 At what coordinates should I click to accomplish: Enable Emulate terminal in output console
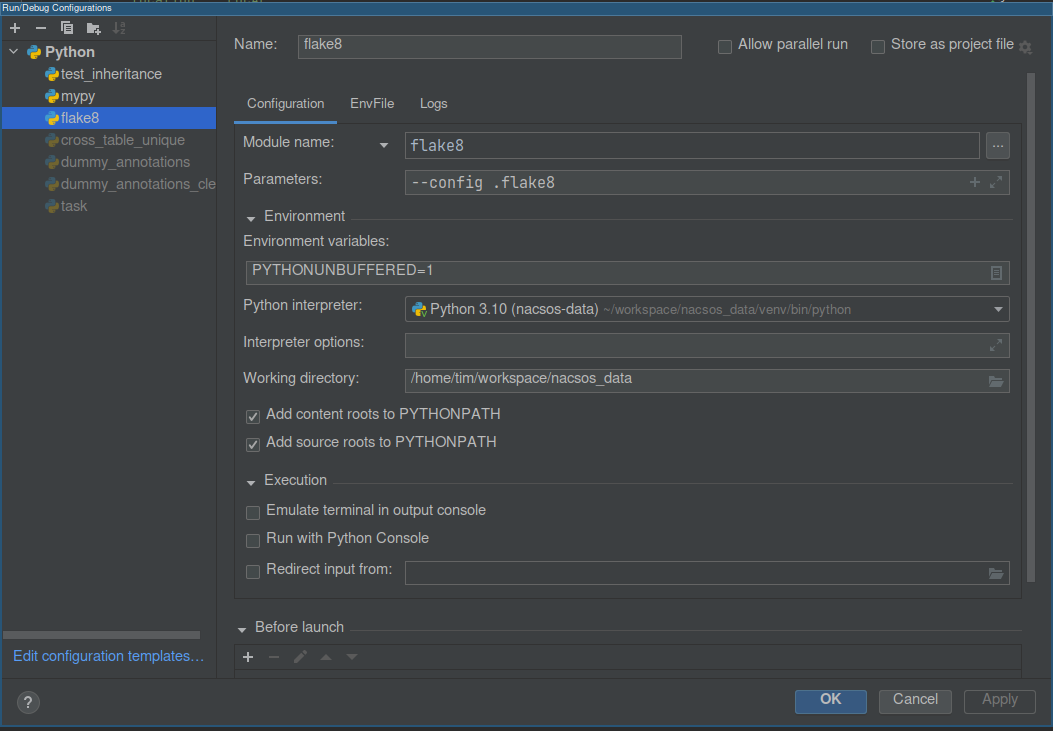coord(253,512)
